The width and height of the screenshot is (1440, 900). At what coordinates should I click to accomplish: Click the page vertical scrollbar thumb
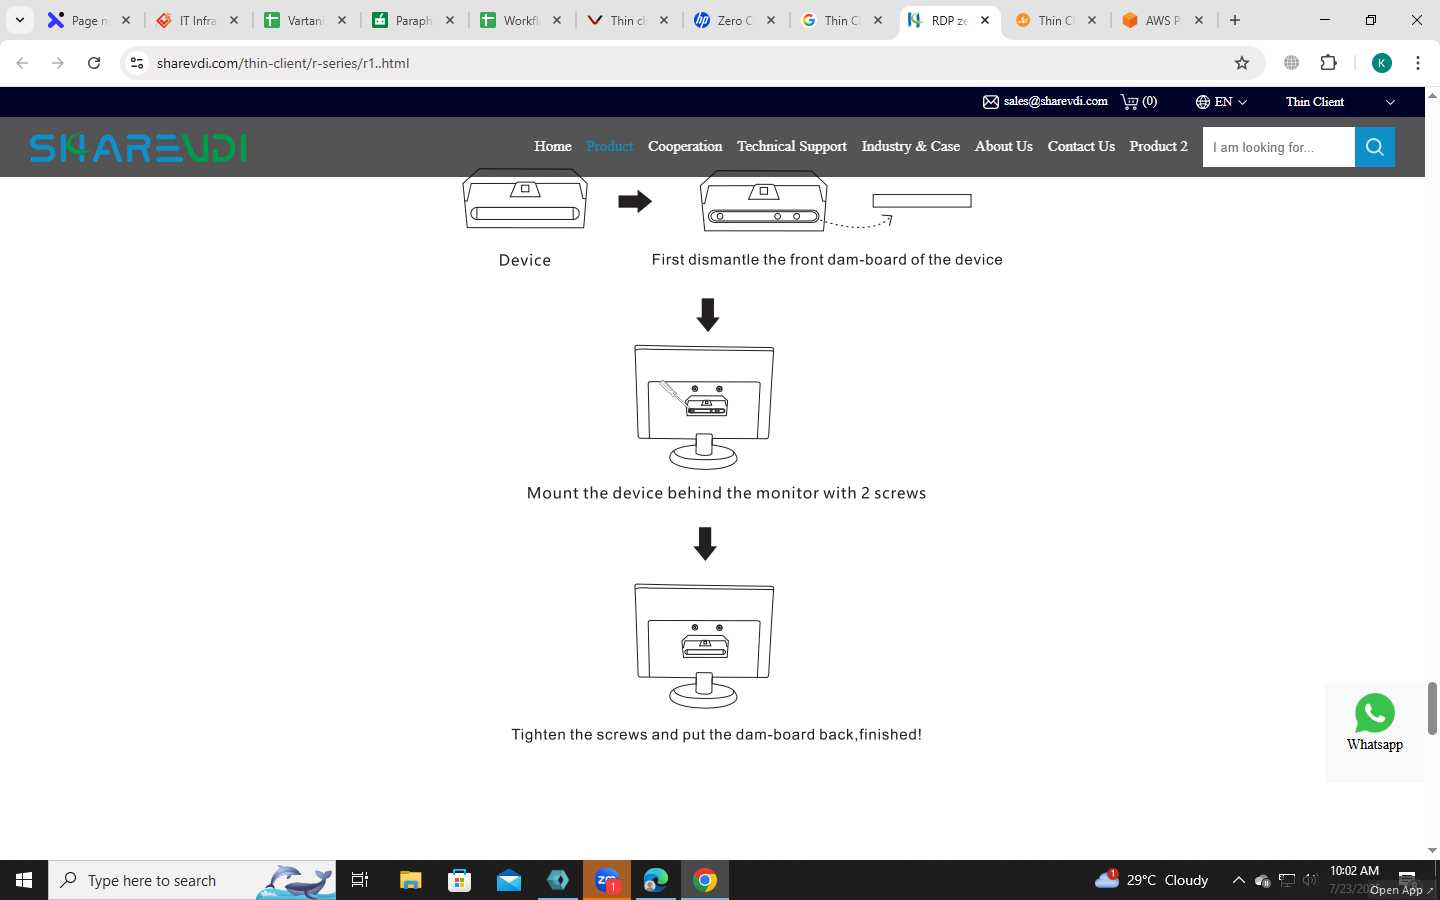click(x=1432, y=709)
